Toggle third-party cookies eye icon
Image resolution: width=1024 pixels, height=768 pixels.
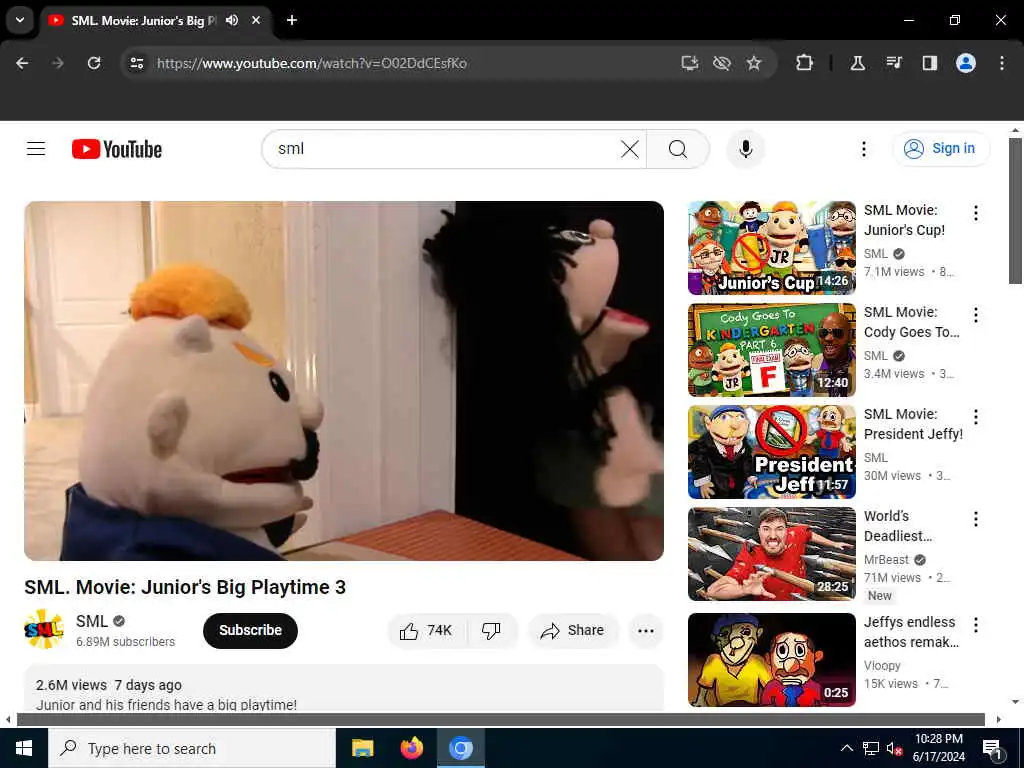click(x=722, y=63)
